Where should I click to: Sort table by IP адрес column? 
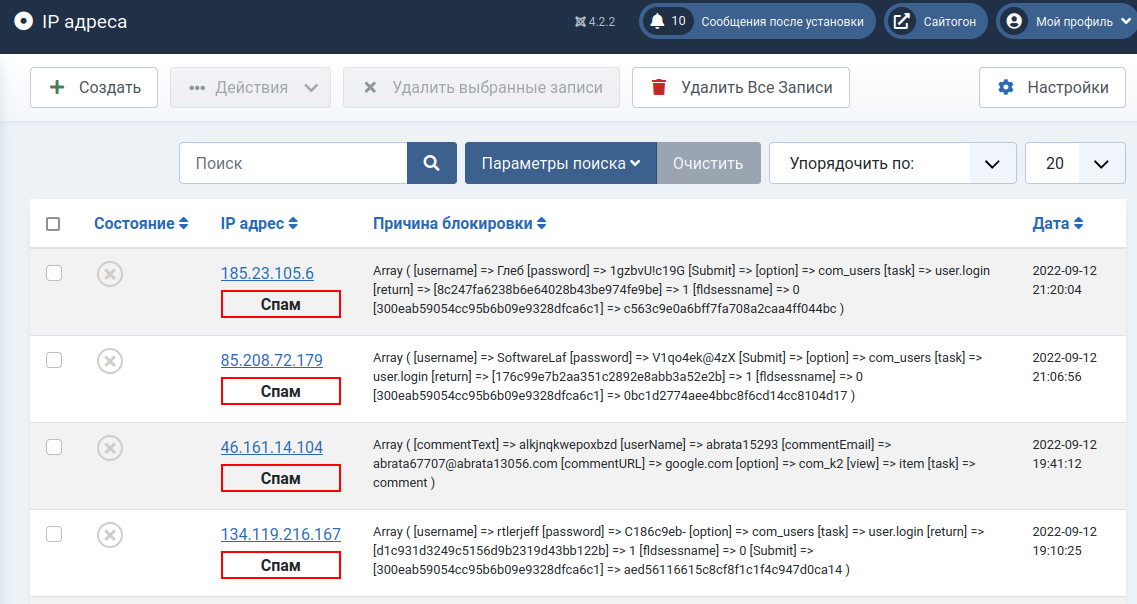click(259, 223)
